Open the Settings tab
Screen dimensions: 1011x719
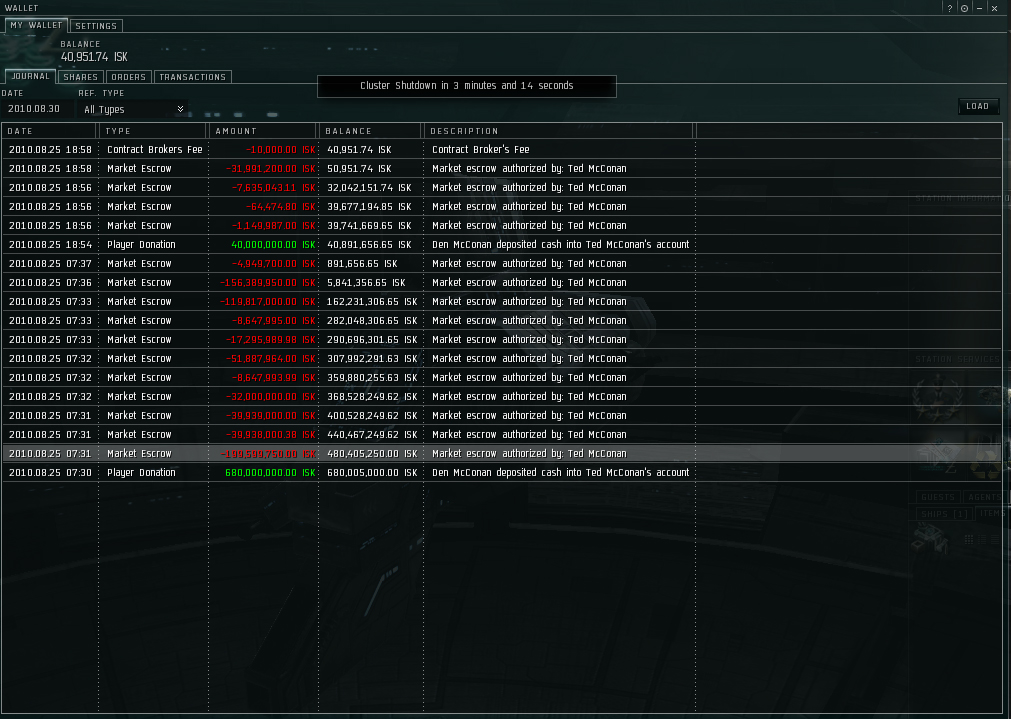click(x=96, y=26)
